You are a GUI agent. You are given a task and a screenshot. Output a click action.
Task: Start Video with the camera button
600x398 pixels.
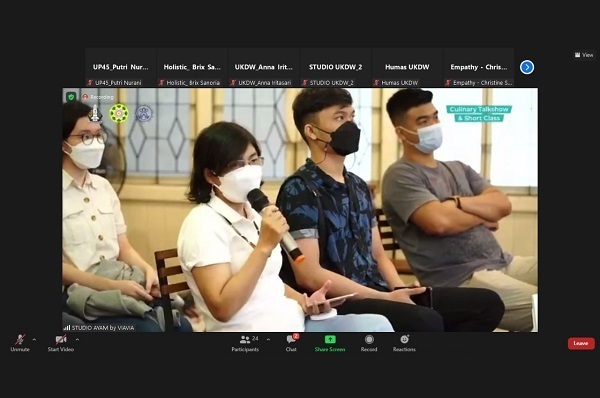[60, 343]
